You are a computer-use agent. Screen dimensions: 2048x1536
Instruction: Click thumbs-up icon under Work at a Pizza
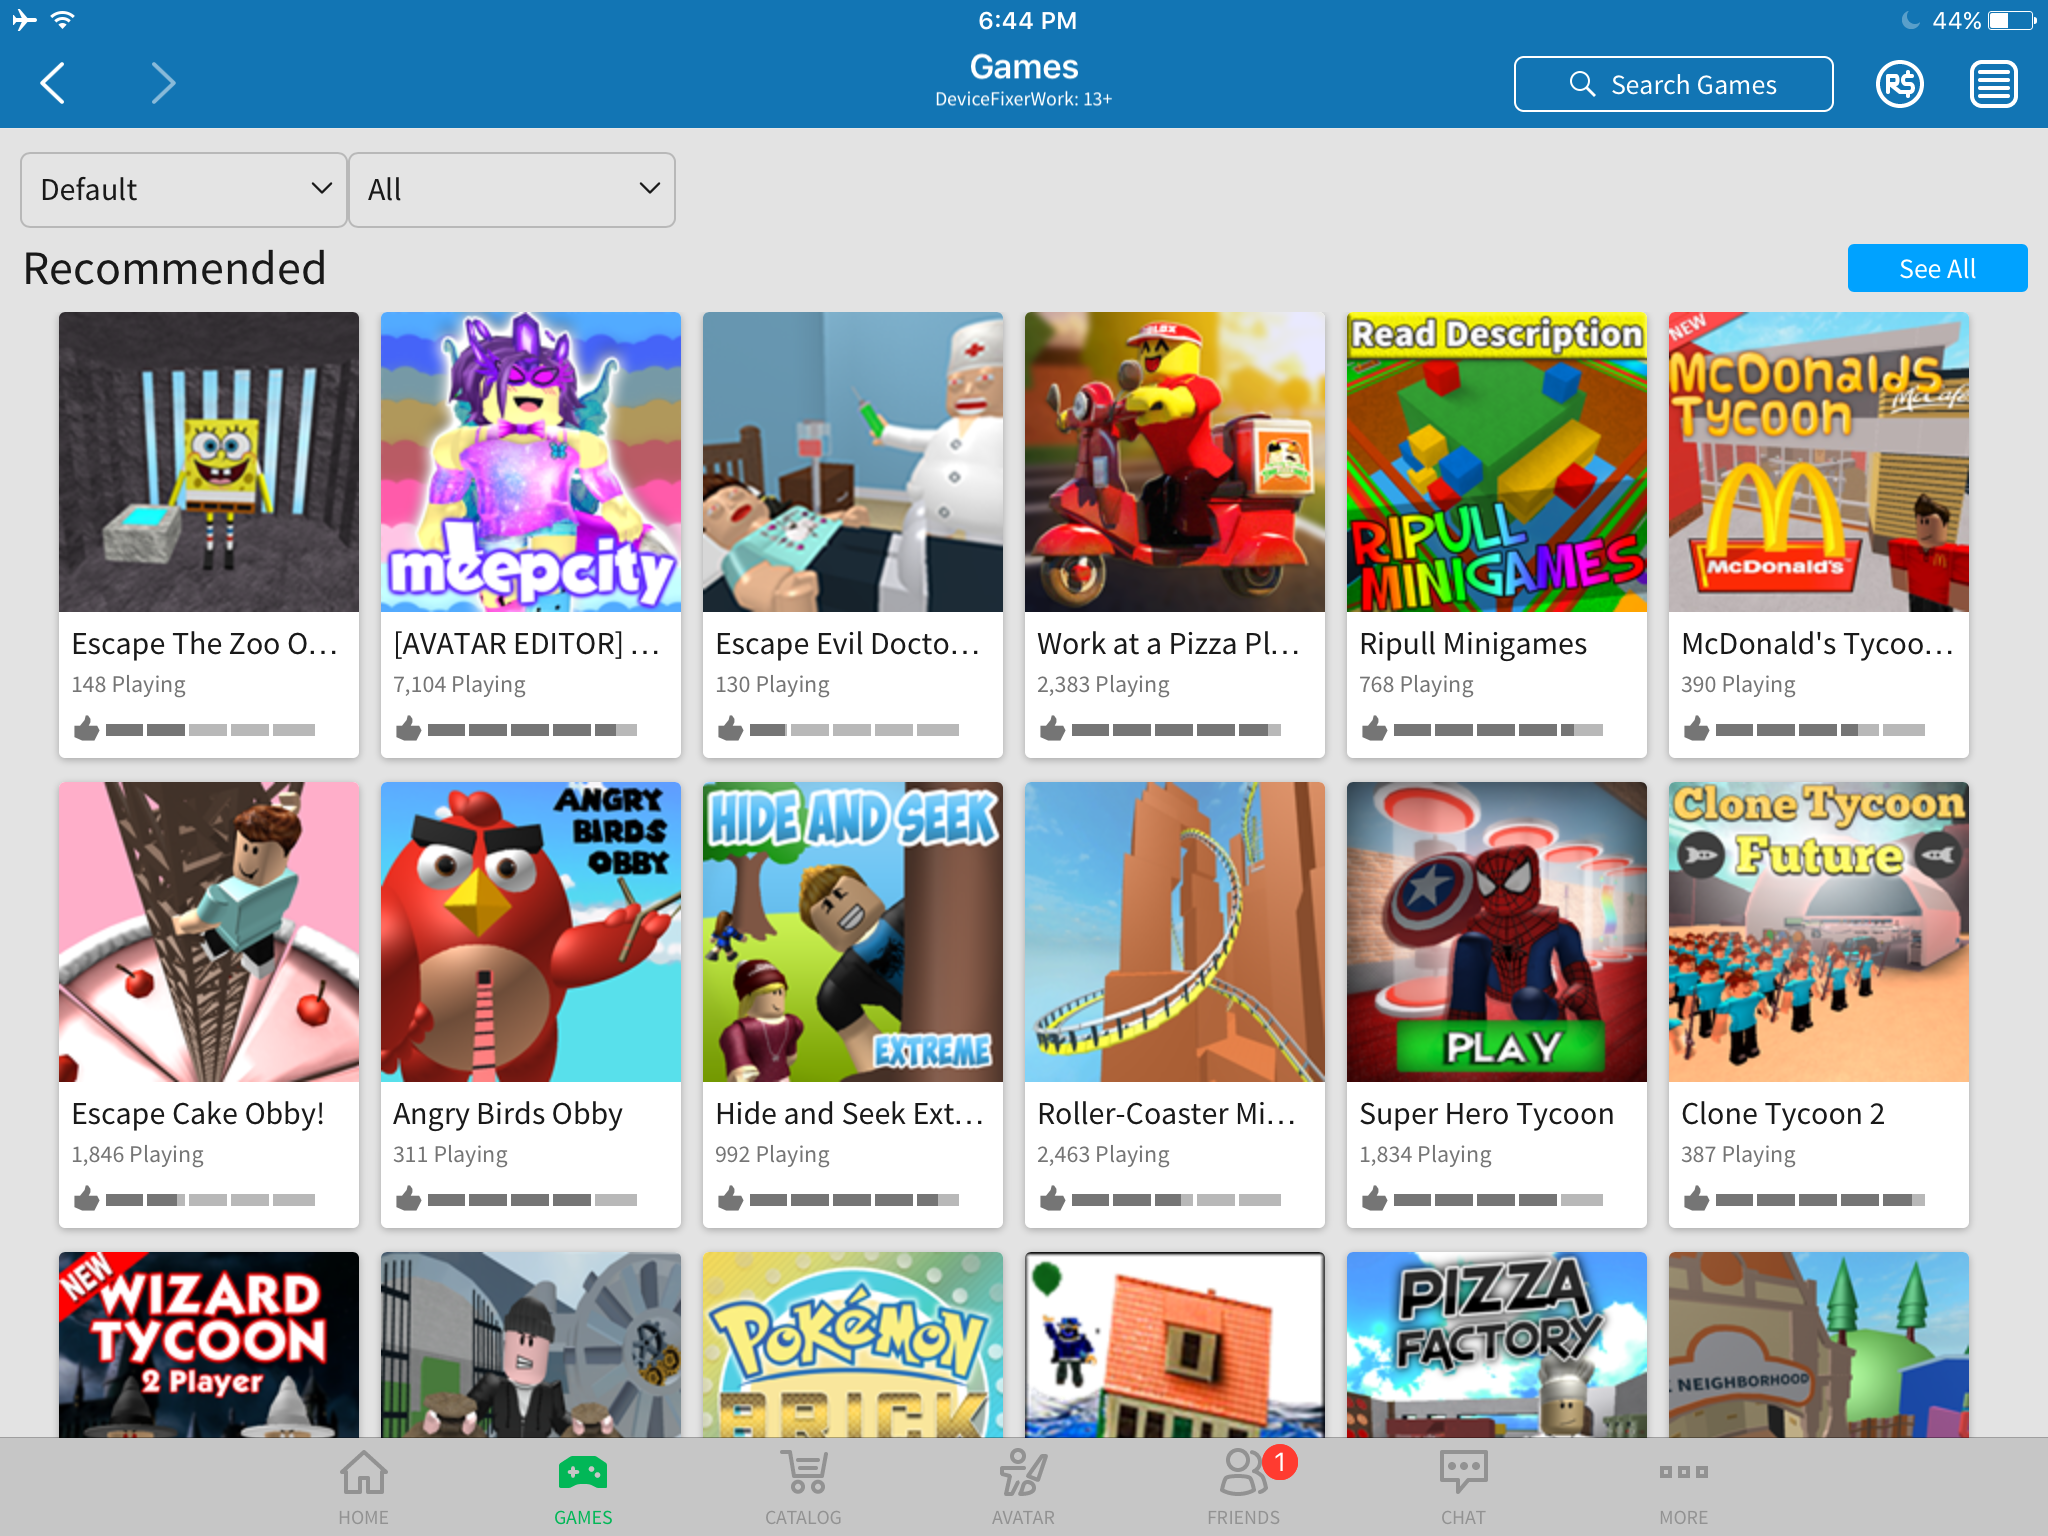pos(1052,728)
